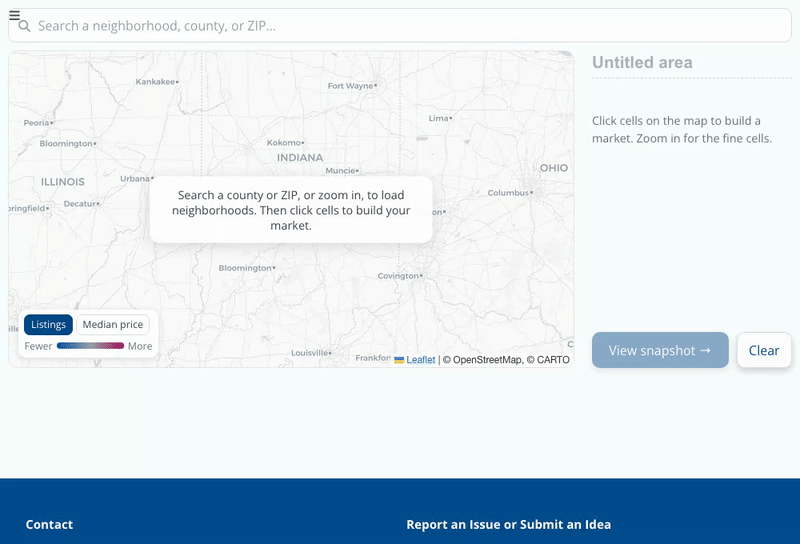Click the search magnifier icon

pyautogui.click(x=24, y=26)
